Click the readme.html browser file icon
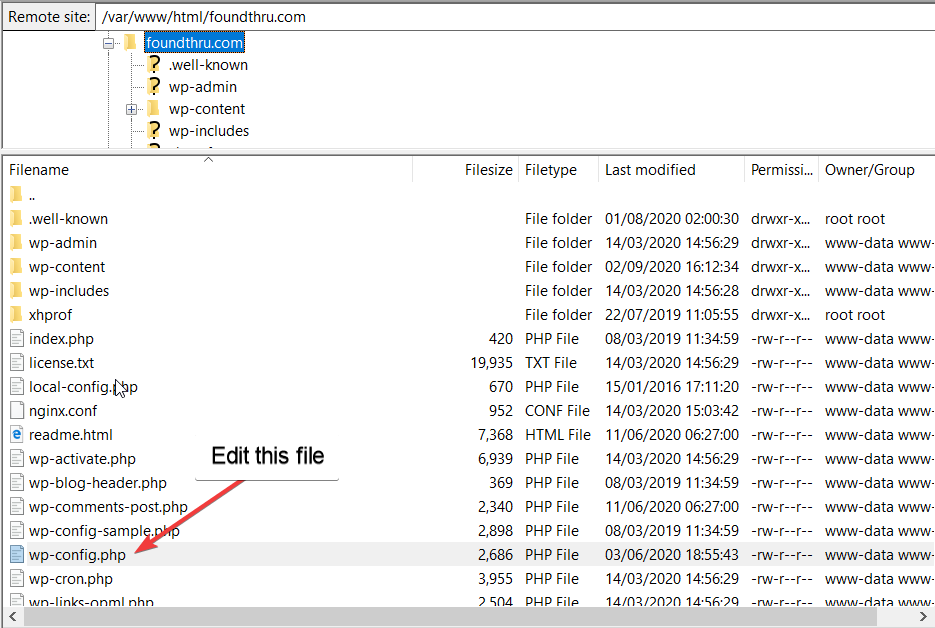The width and height of the screenshot is (935, 628). point(17,435)
